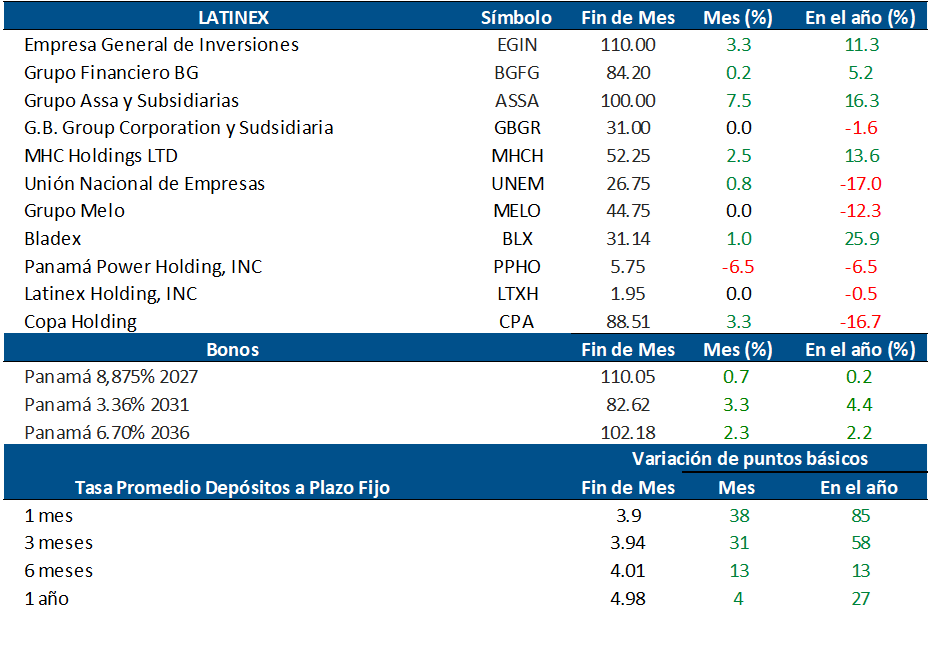Viewport: 928px width, 651px height.
Task: Select the Copa Holding name
Action: click(x=80, y=321)
